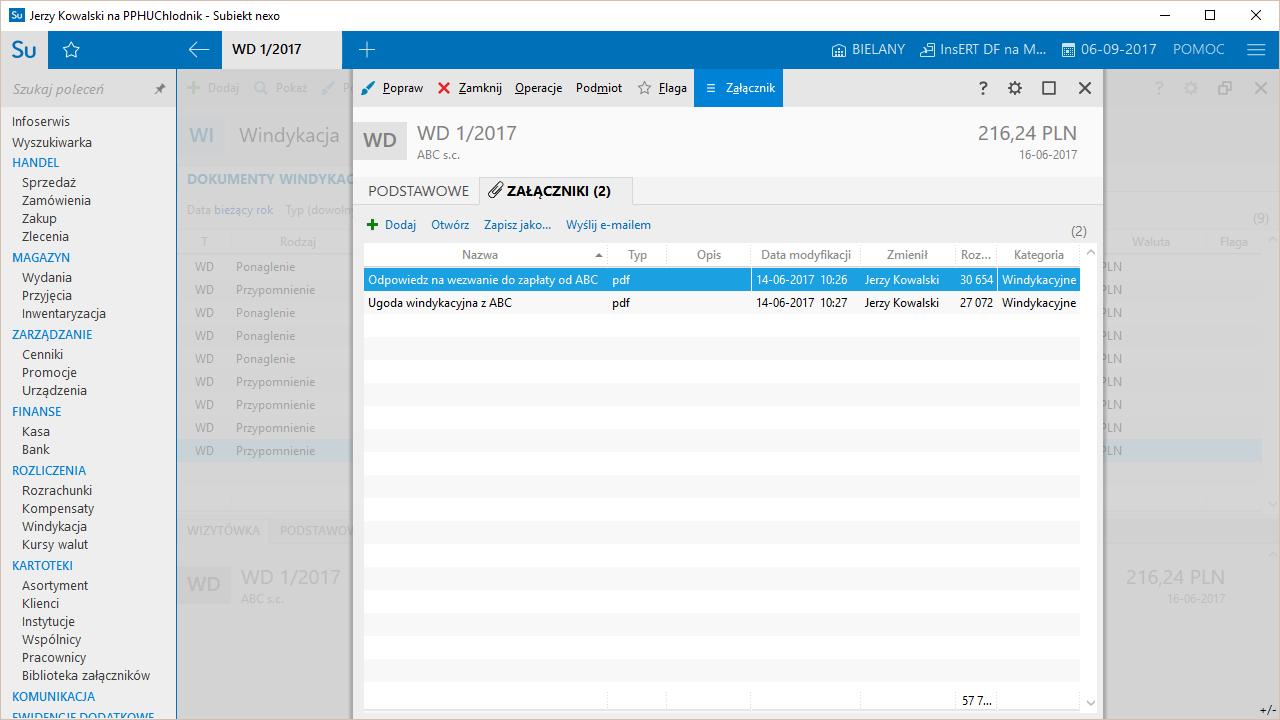Select the Ugoda windykacyjna z ABC row
The width and height of the screenshot is (1280, 720).
440,303
